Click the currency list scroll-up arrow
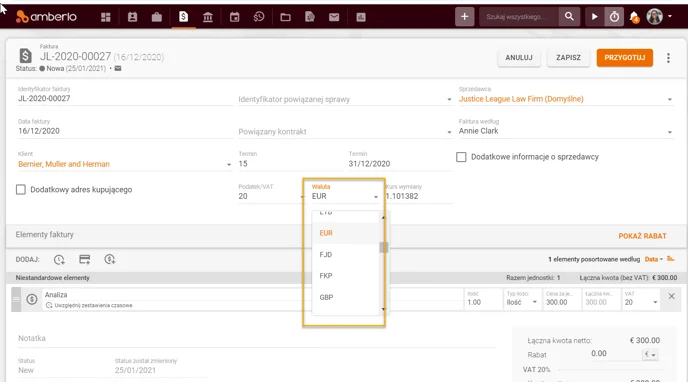The image size is (688, 382). tap(383, 217)
